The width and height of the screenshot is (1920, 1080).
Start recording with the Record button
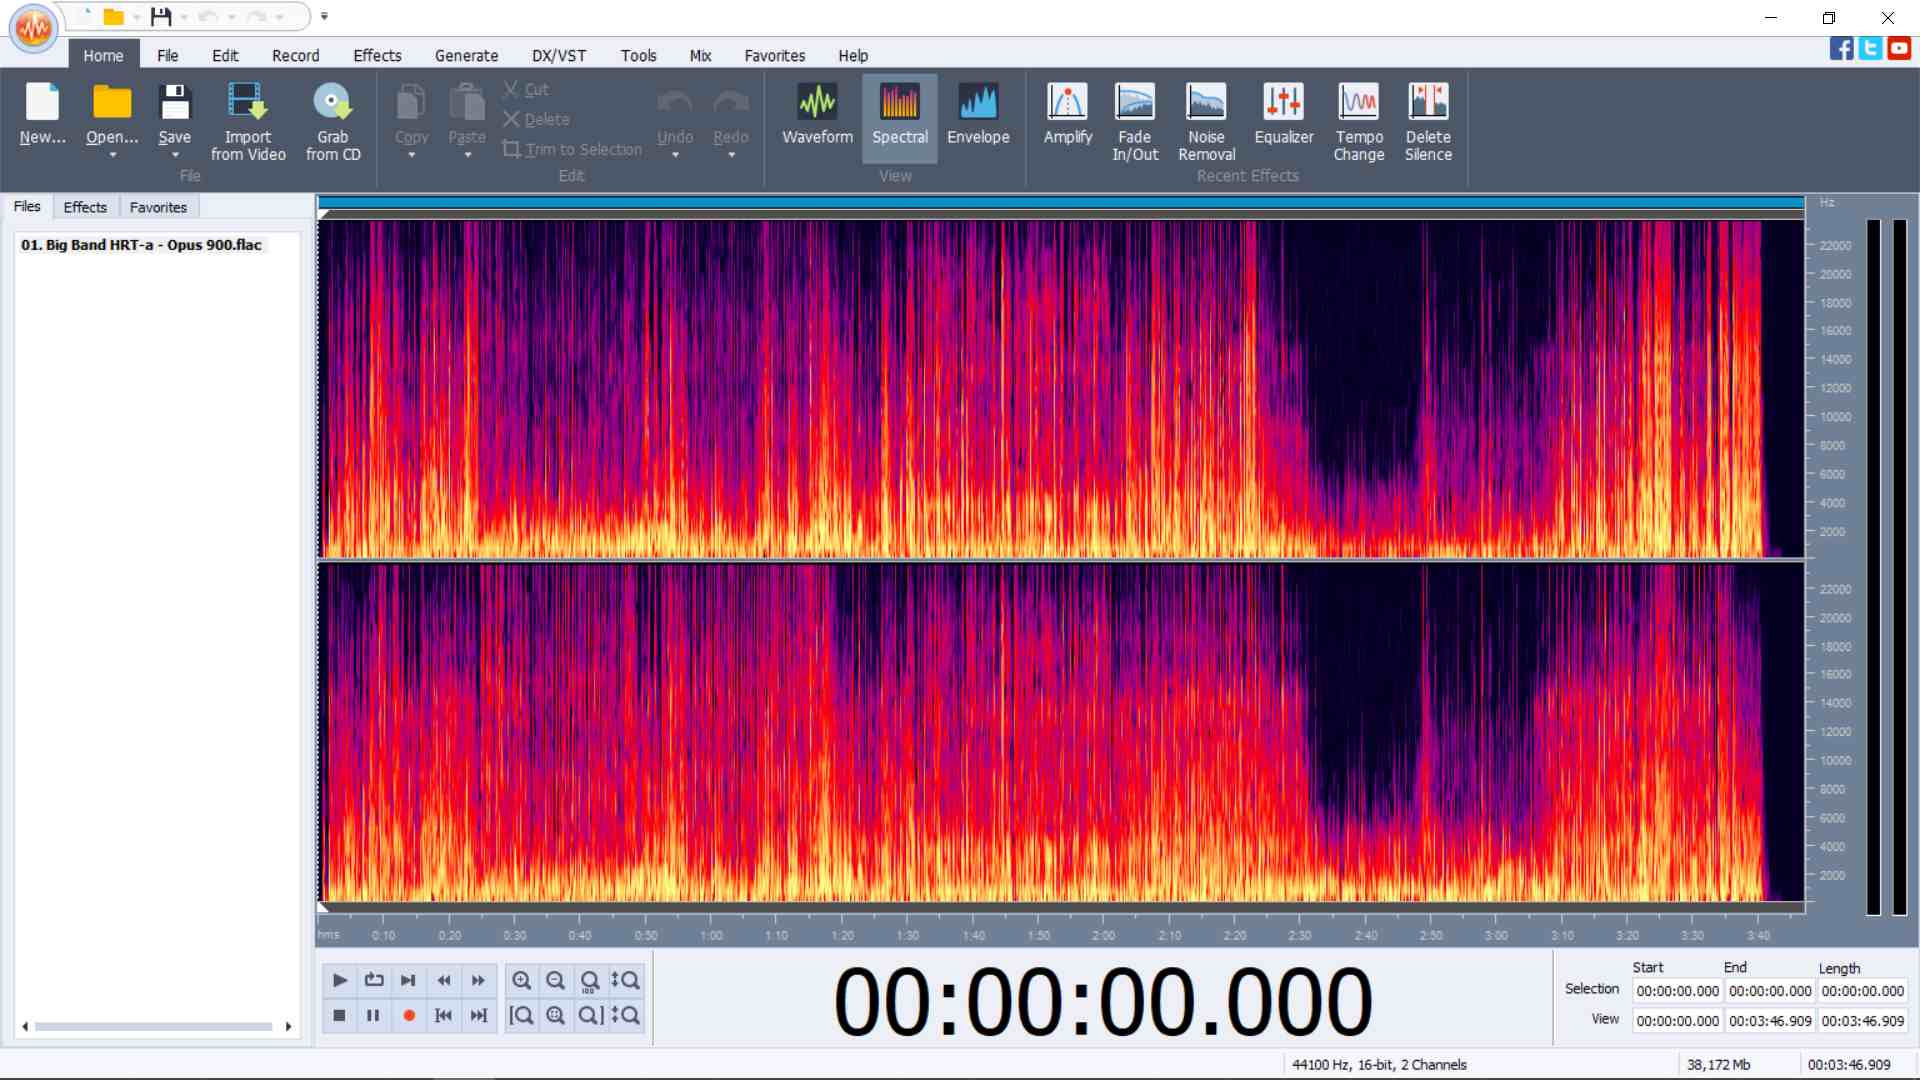(408, 1015)
